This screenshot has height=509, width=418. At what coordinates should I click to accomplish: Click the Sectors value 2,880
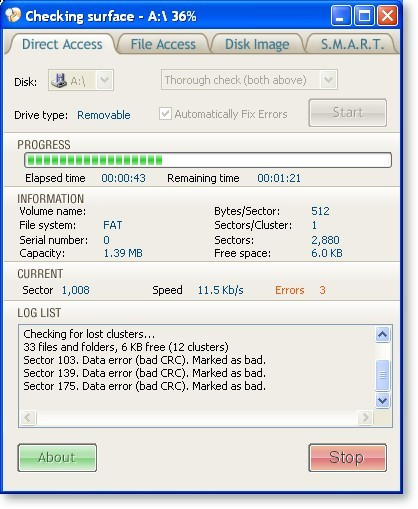pyautogui.click(x=325, y=240)
